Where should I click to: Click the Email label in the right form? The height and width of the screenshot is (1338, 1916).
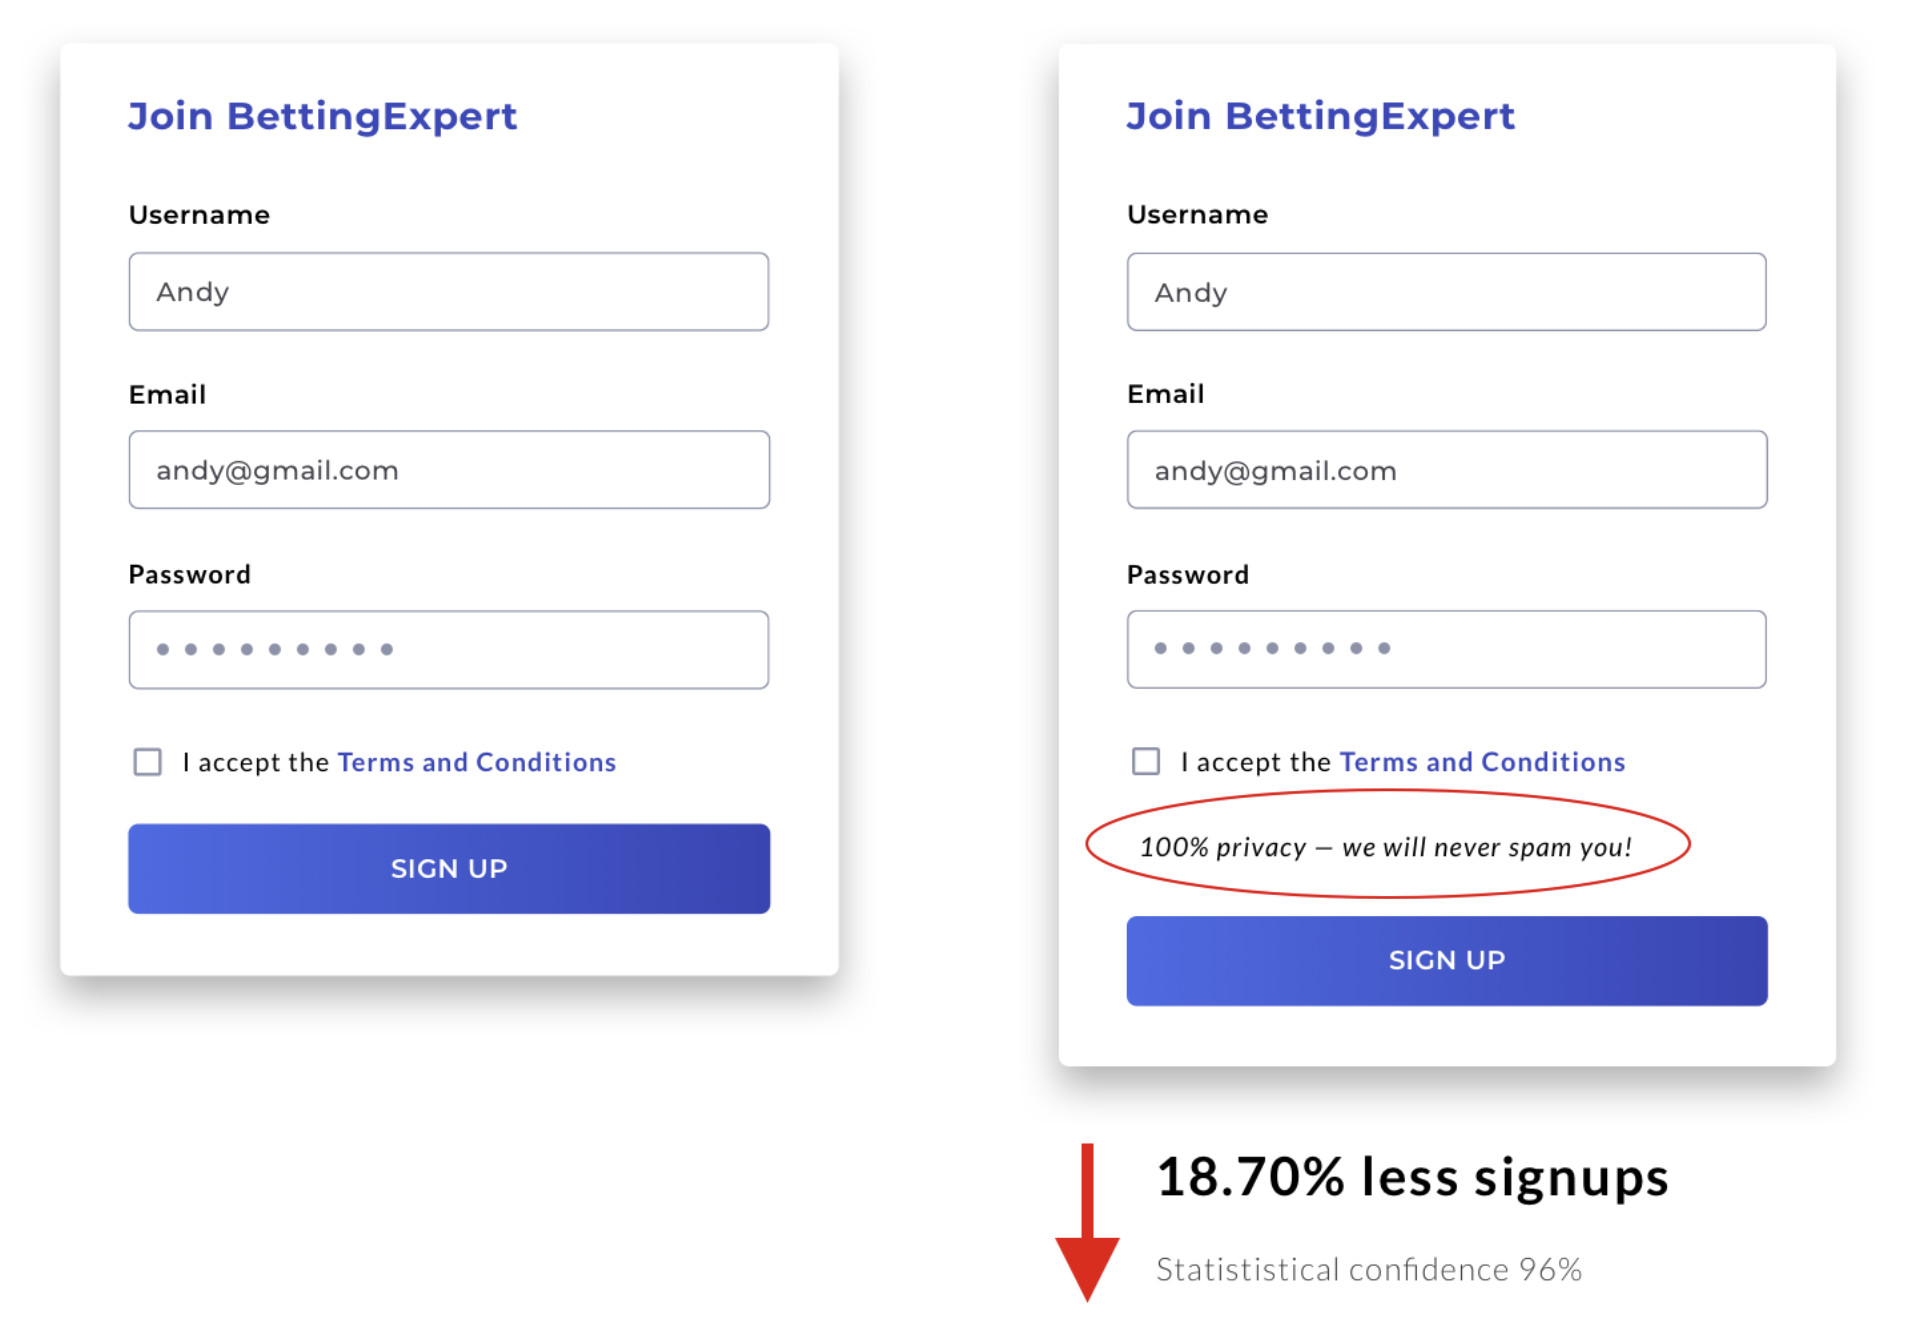coord(1165,394)
